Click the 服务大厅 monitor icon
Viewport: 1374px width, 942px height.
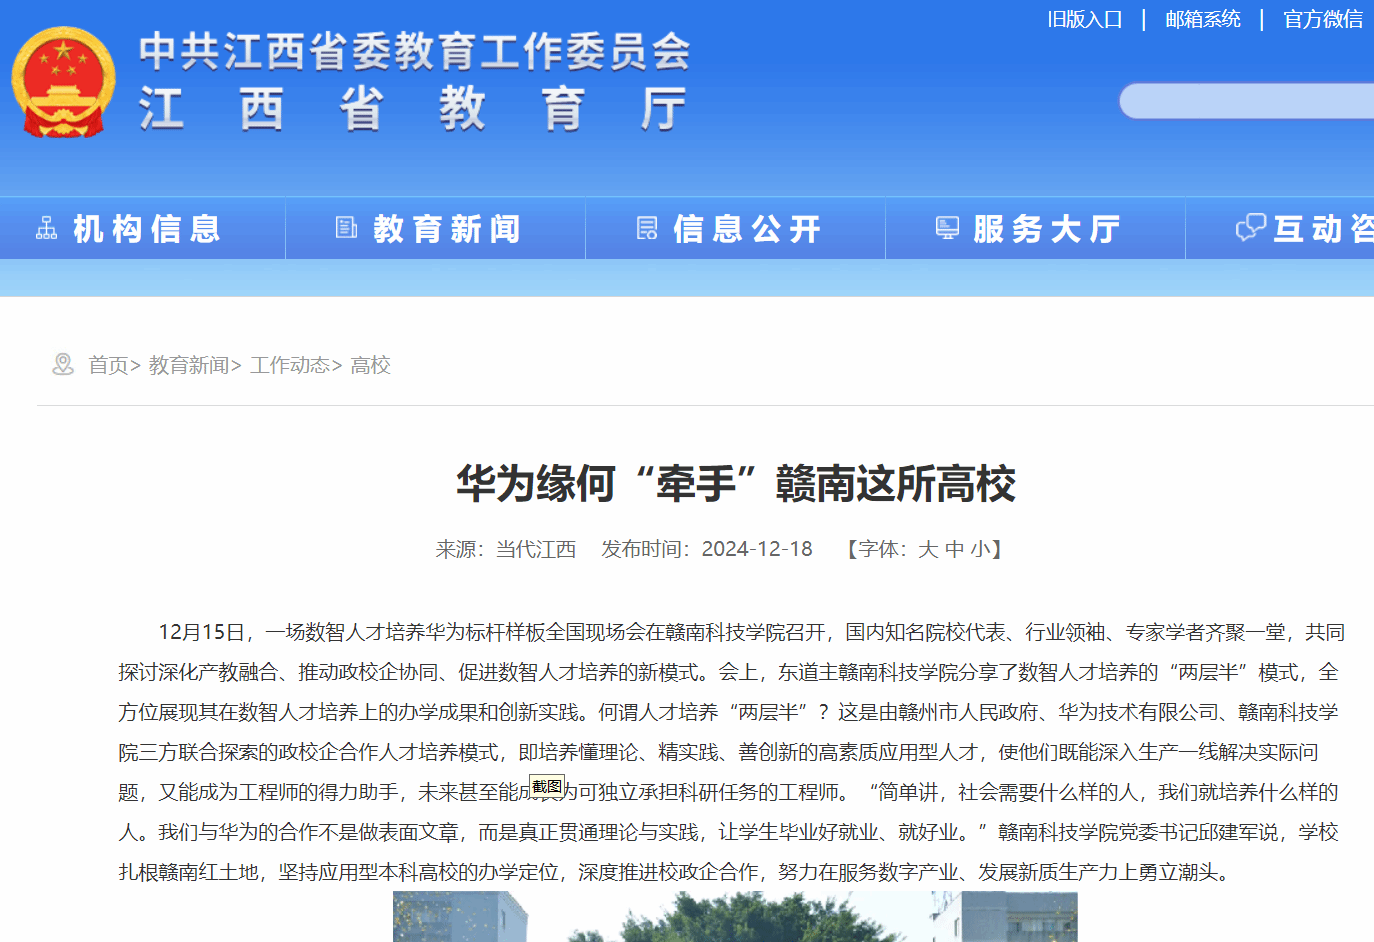tap(947, 229)
